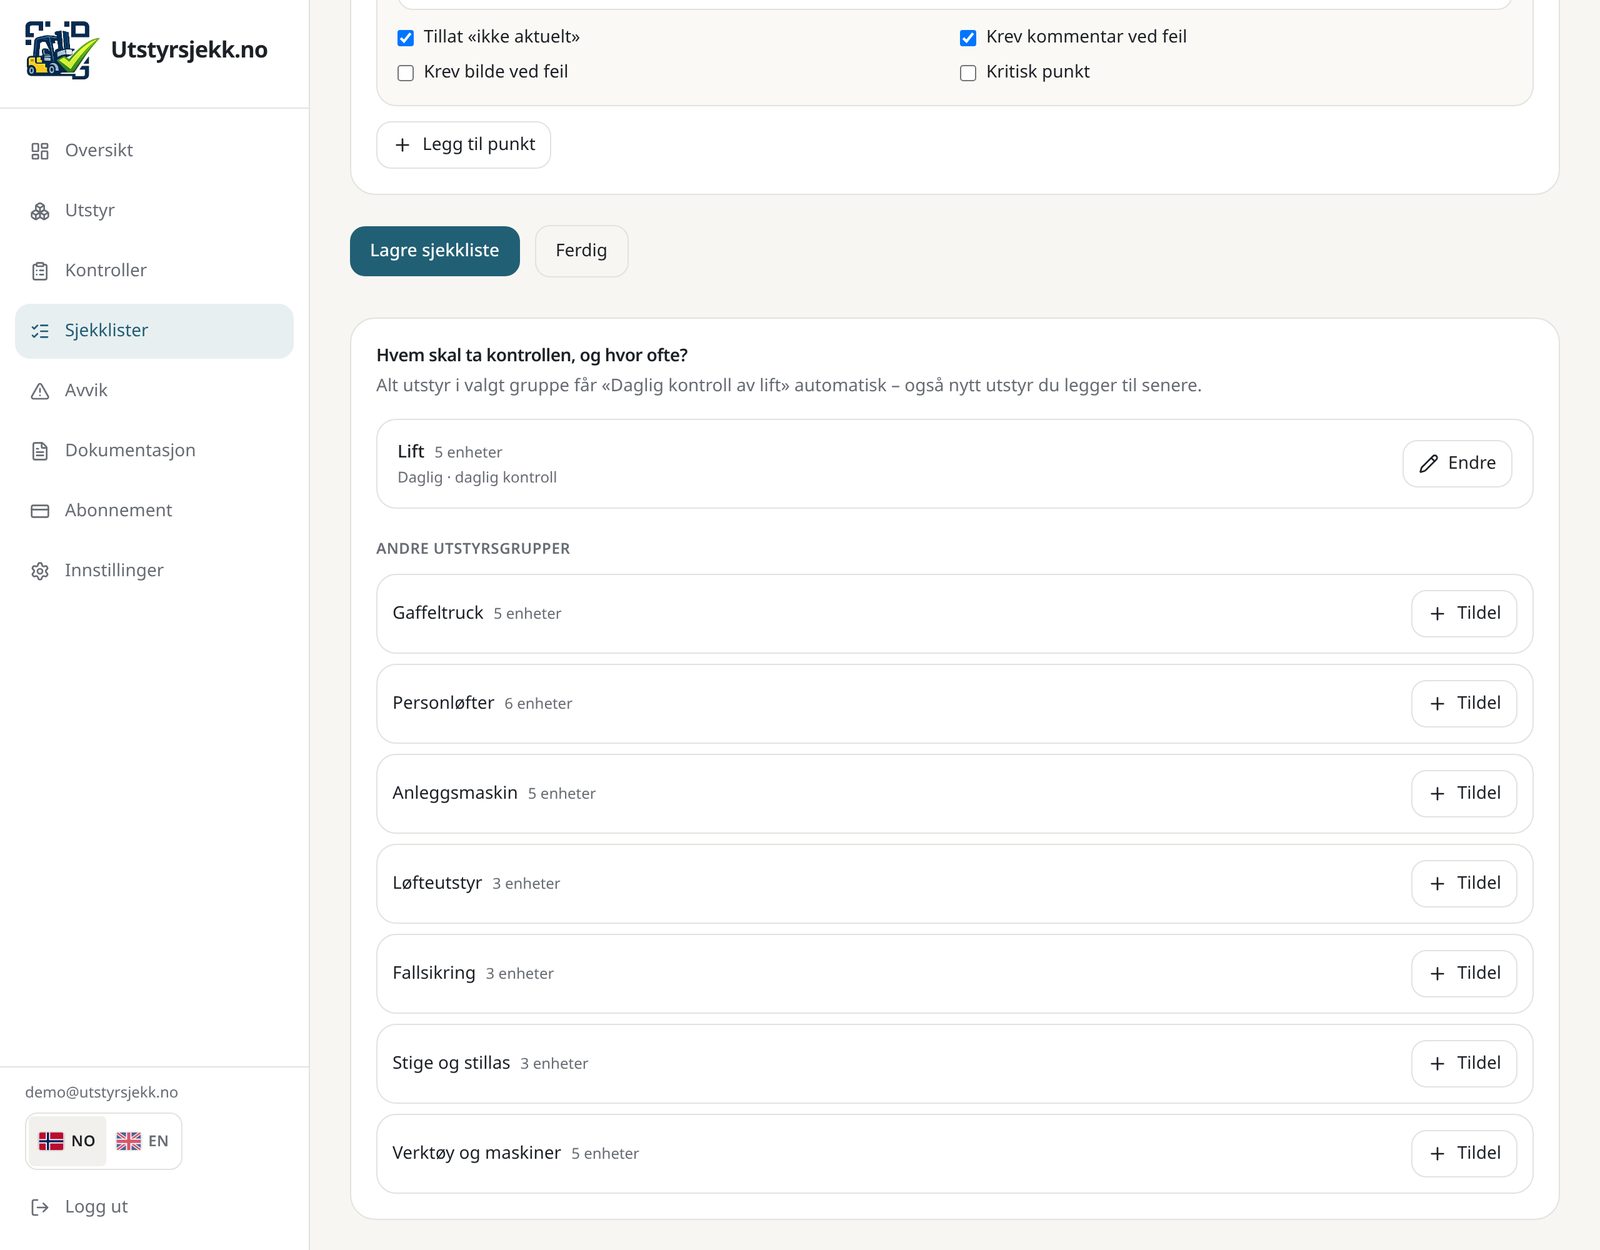Check Krev bilde ved feil checkbox
Viewport: 1600px width, 1250px height.
(x=405, y=73)
